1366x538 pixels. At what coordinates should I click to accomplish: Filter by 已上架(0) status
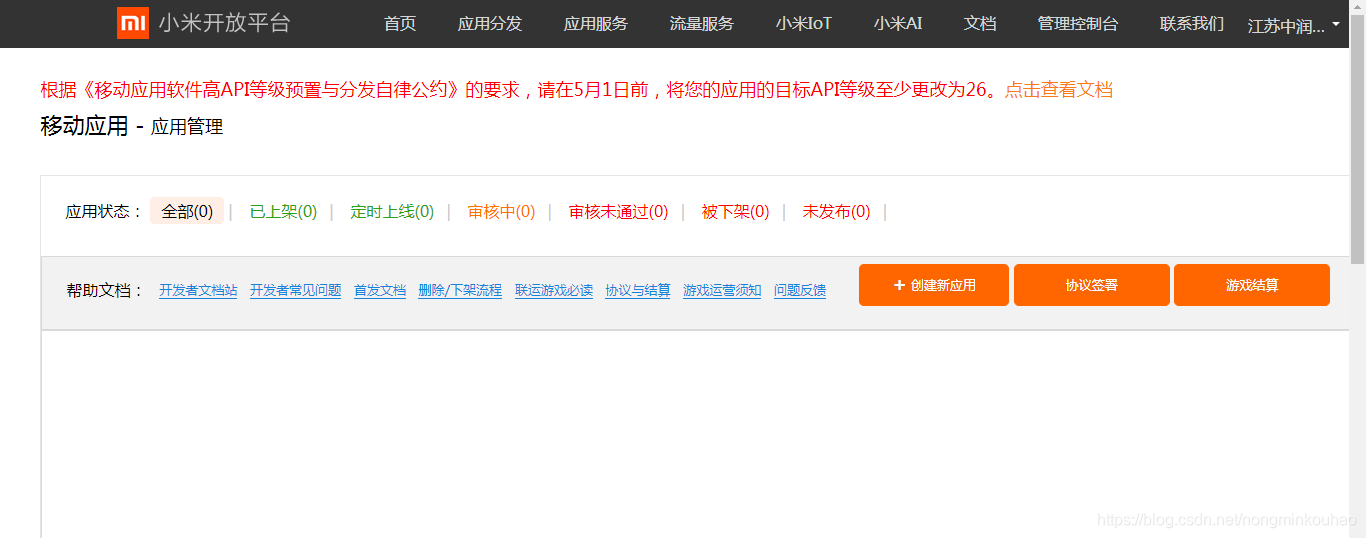(x=283, y=212)
